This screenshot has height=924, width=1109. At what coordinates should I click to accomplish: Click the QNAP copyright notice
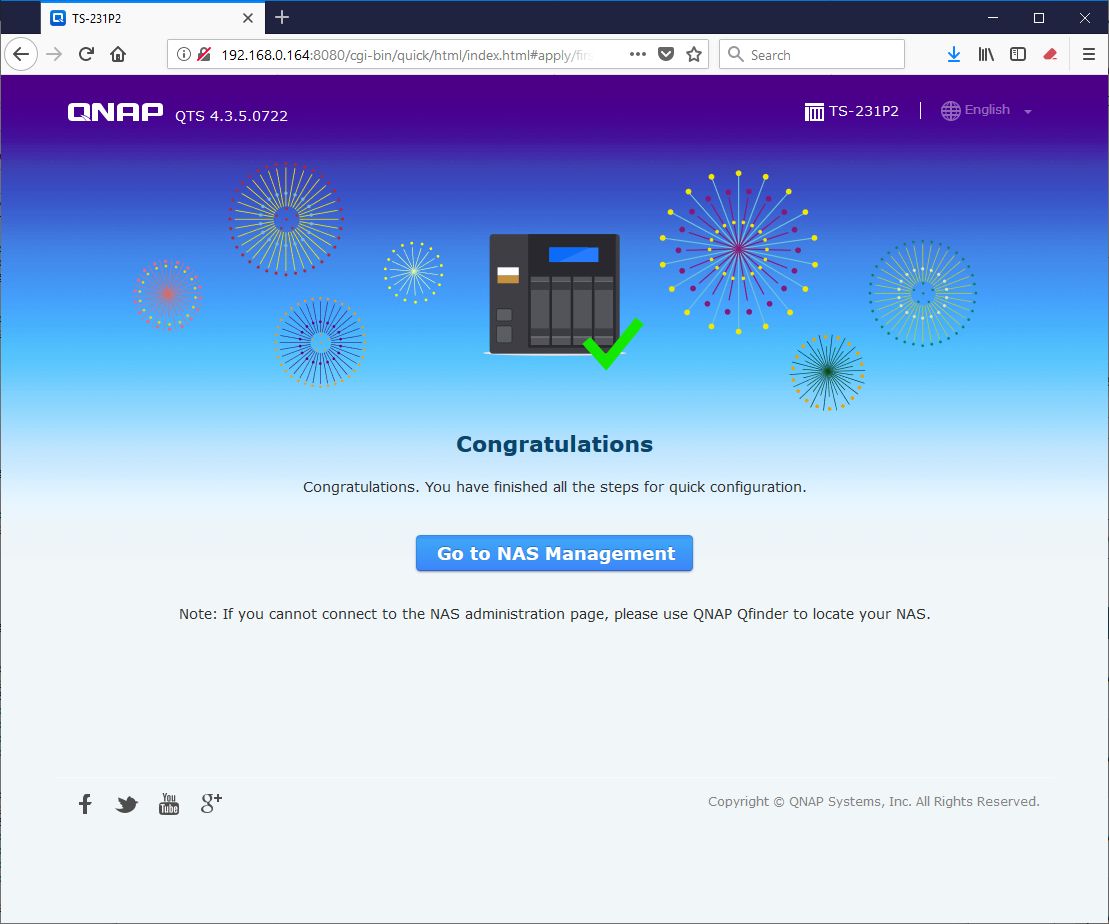coord(873,802)
